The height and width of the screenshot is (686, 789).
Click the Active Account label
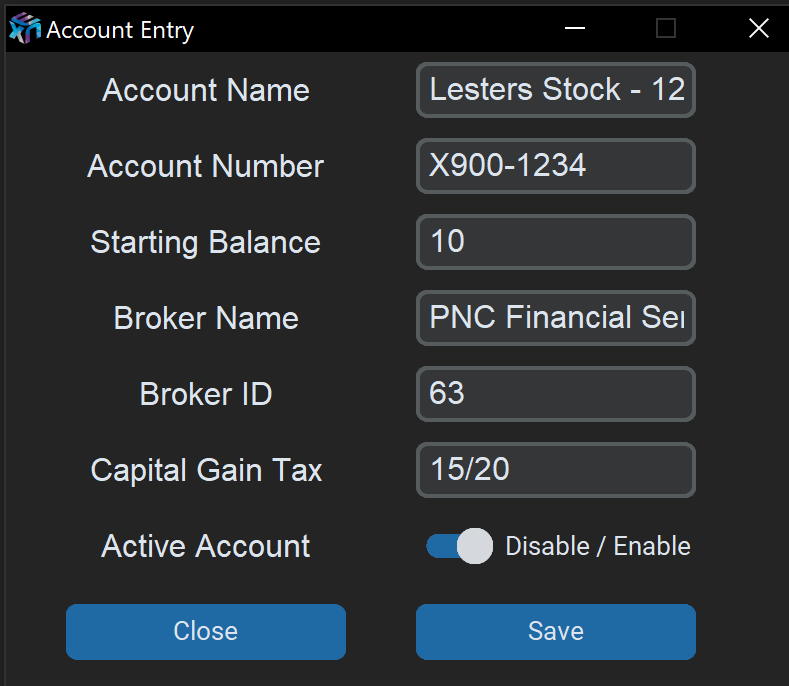206,546
